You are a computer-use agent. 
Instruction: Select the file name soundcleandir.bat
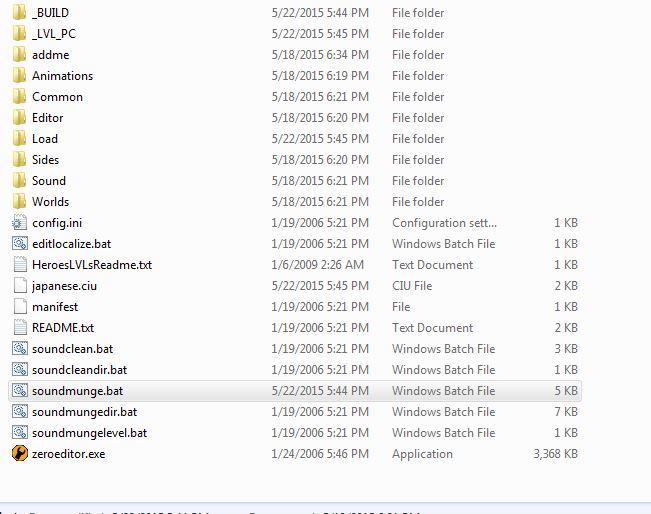[80, 370]
